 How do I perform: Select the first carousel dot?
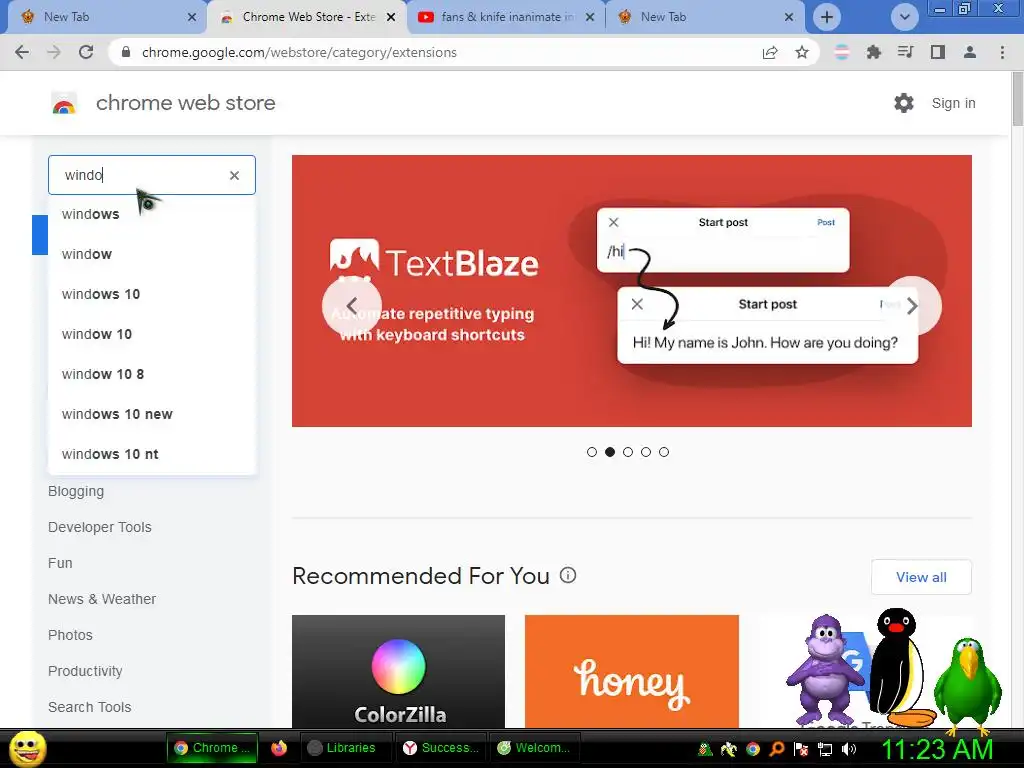(592, 452)
